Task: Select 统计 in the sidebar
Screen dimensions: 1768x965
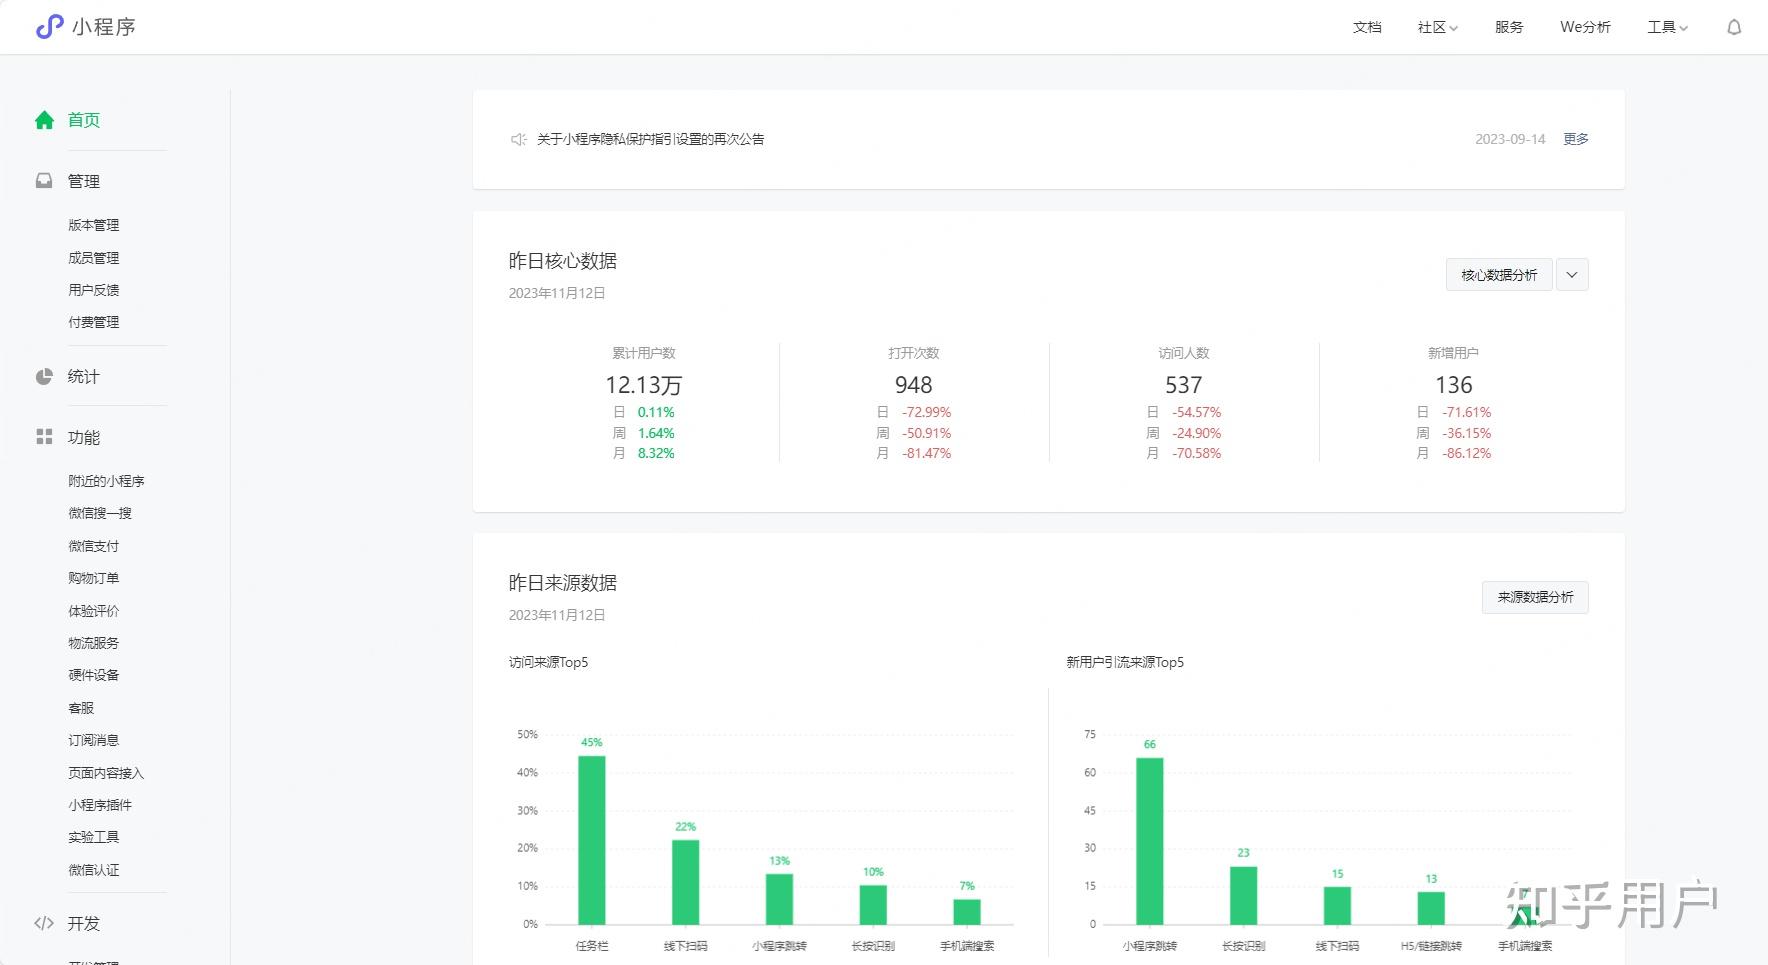Action: coord(84,377)
